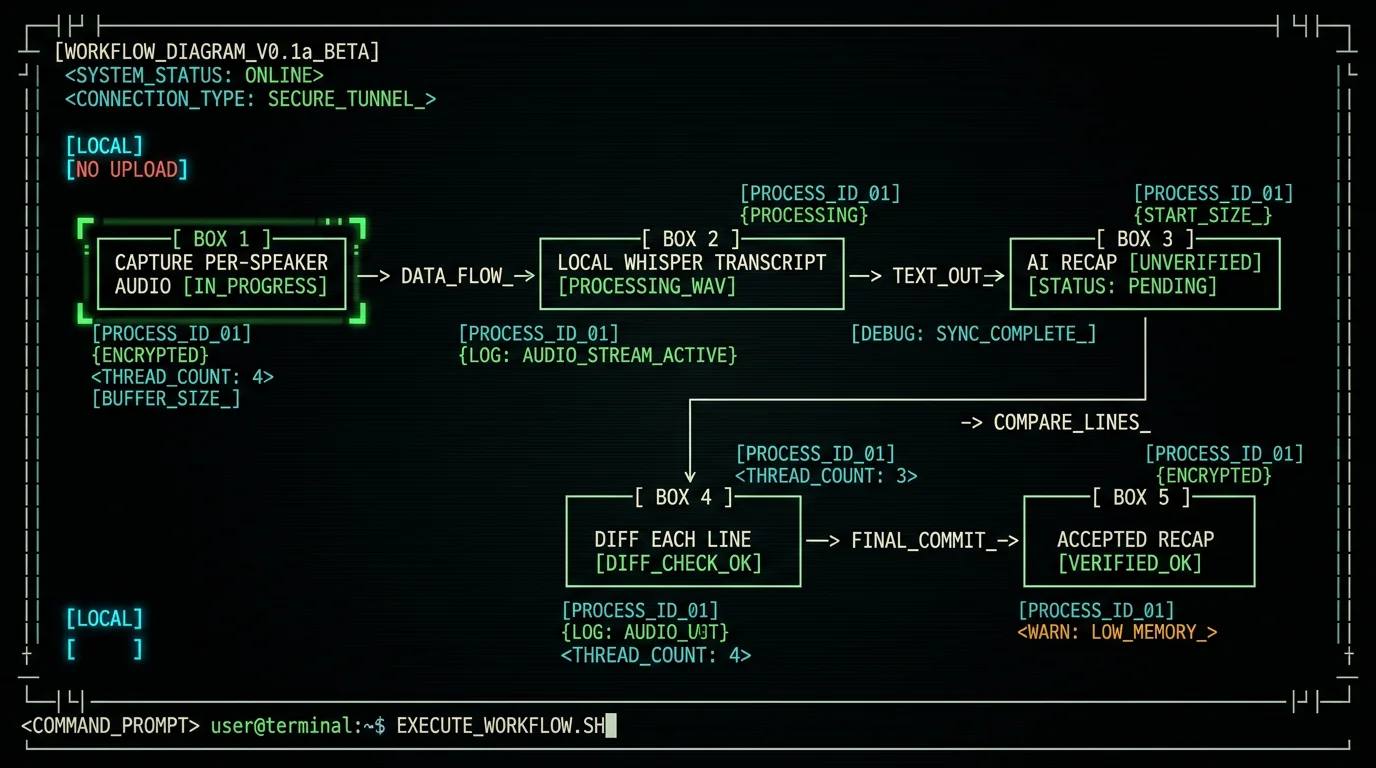Image resolution: width=1376 pixels, height=768 pixels.
Task: Select the BOX 2 header label
Action: tap(690, 239)
